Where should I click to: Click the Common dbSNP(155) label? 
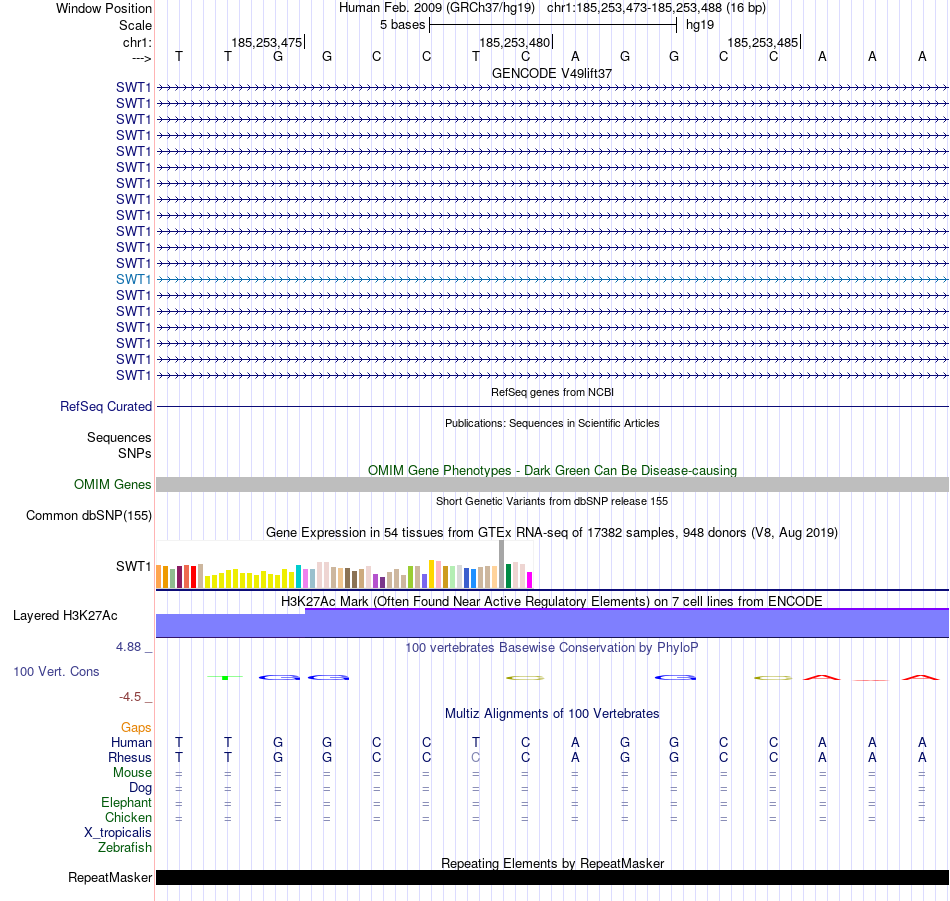(x=89, y=516)
